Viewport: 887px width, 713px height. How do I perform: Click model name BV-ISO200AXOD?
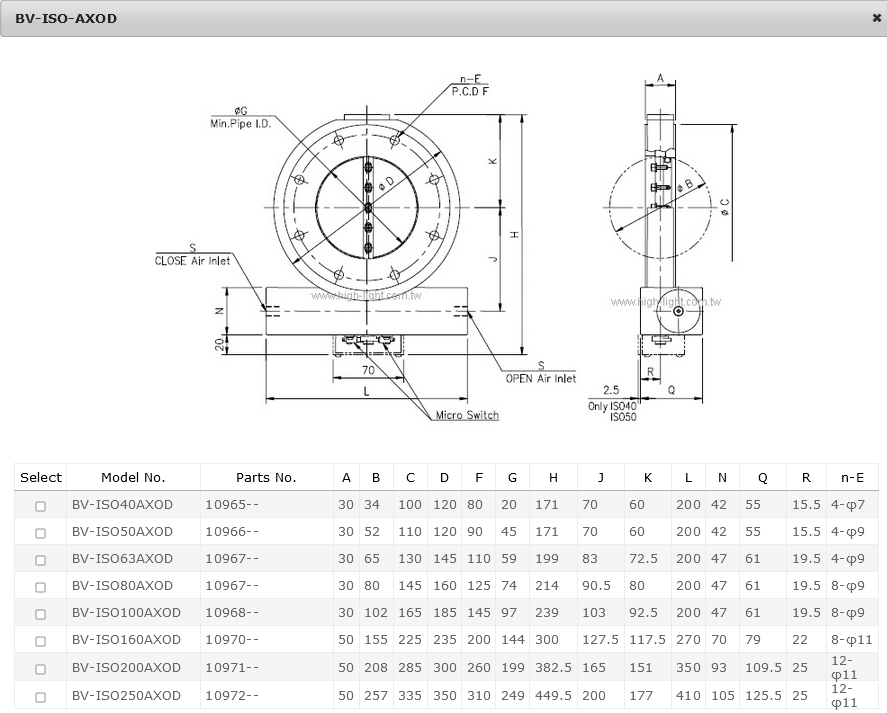(126, 668)
